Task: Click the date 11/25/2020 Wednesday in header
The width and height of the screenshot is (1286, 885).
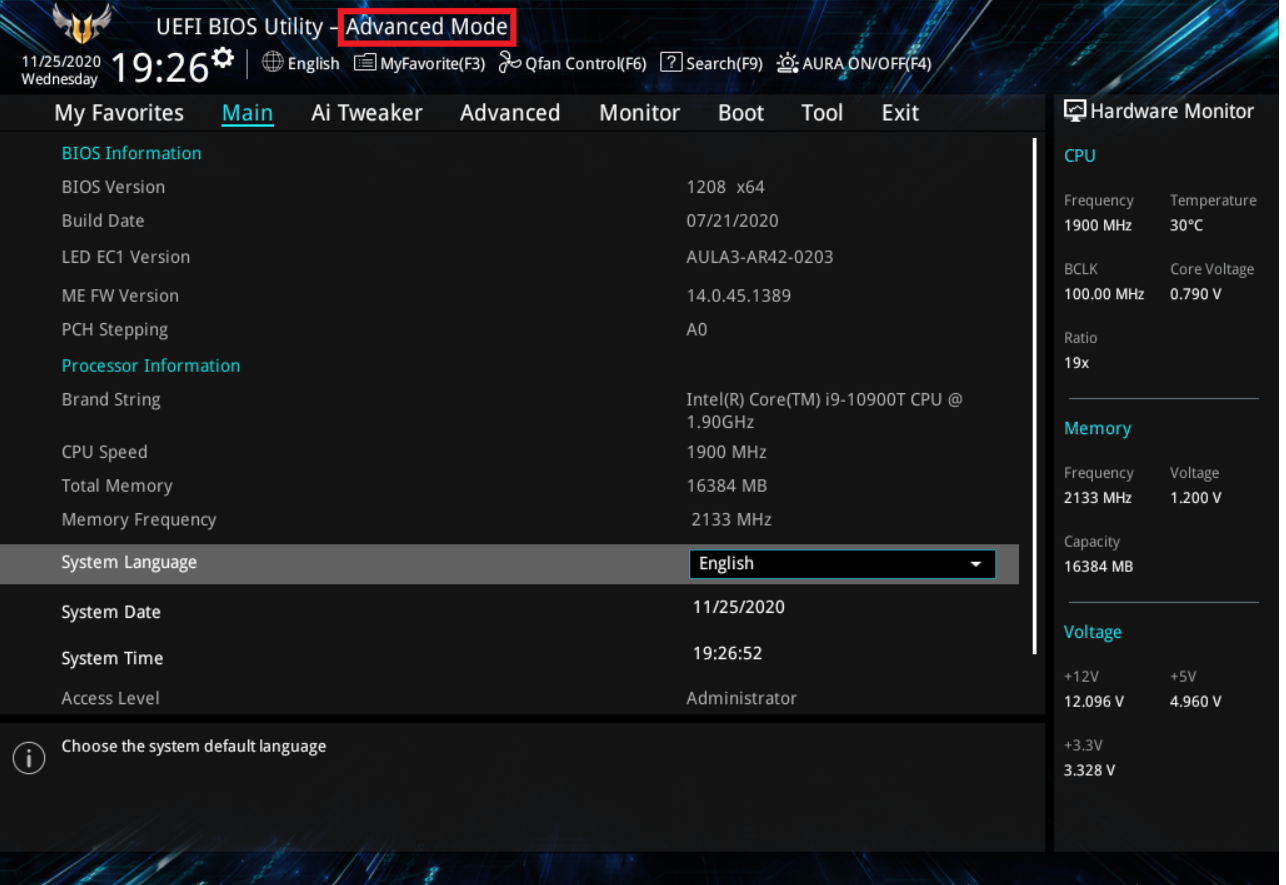Action: coord(60,70)
